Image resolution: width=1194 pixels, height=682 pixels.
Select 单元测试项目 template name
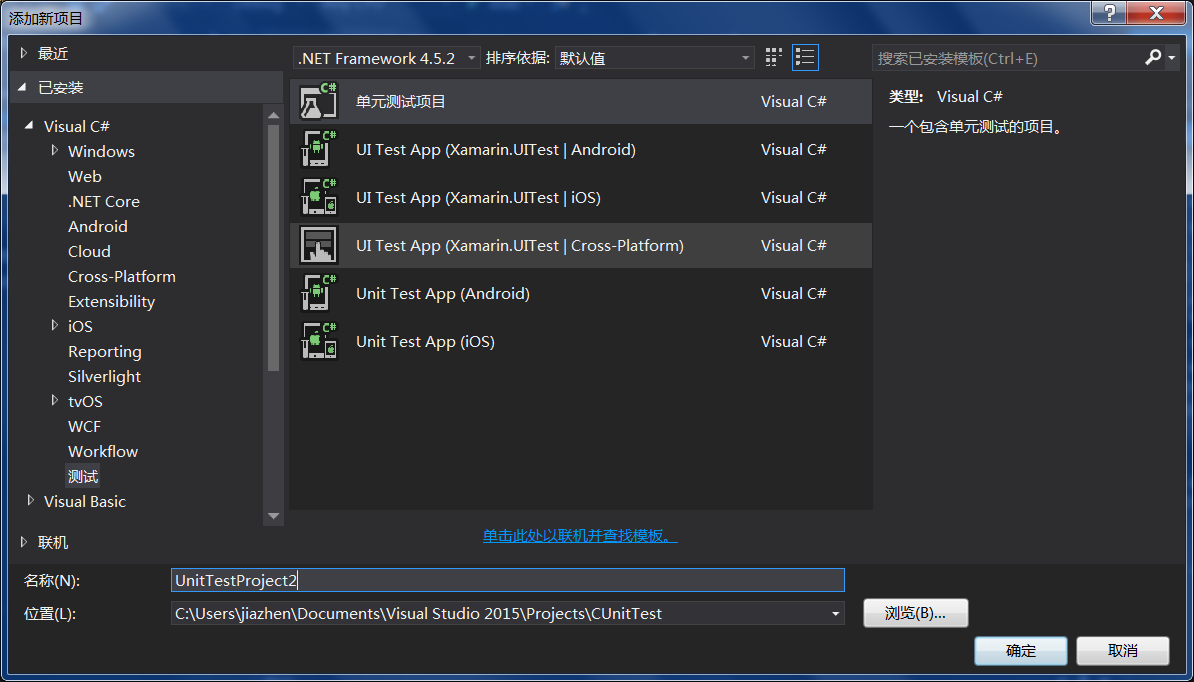tap(401, 102)
